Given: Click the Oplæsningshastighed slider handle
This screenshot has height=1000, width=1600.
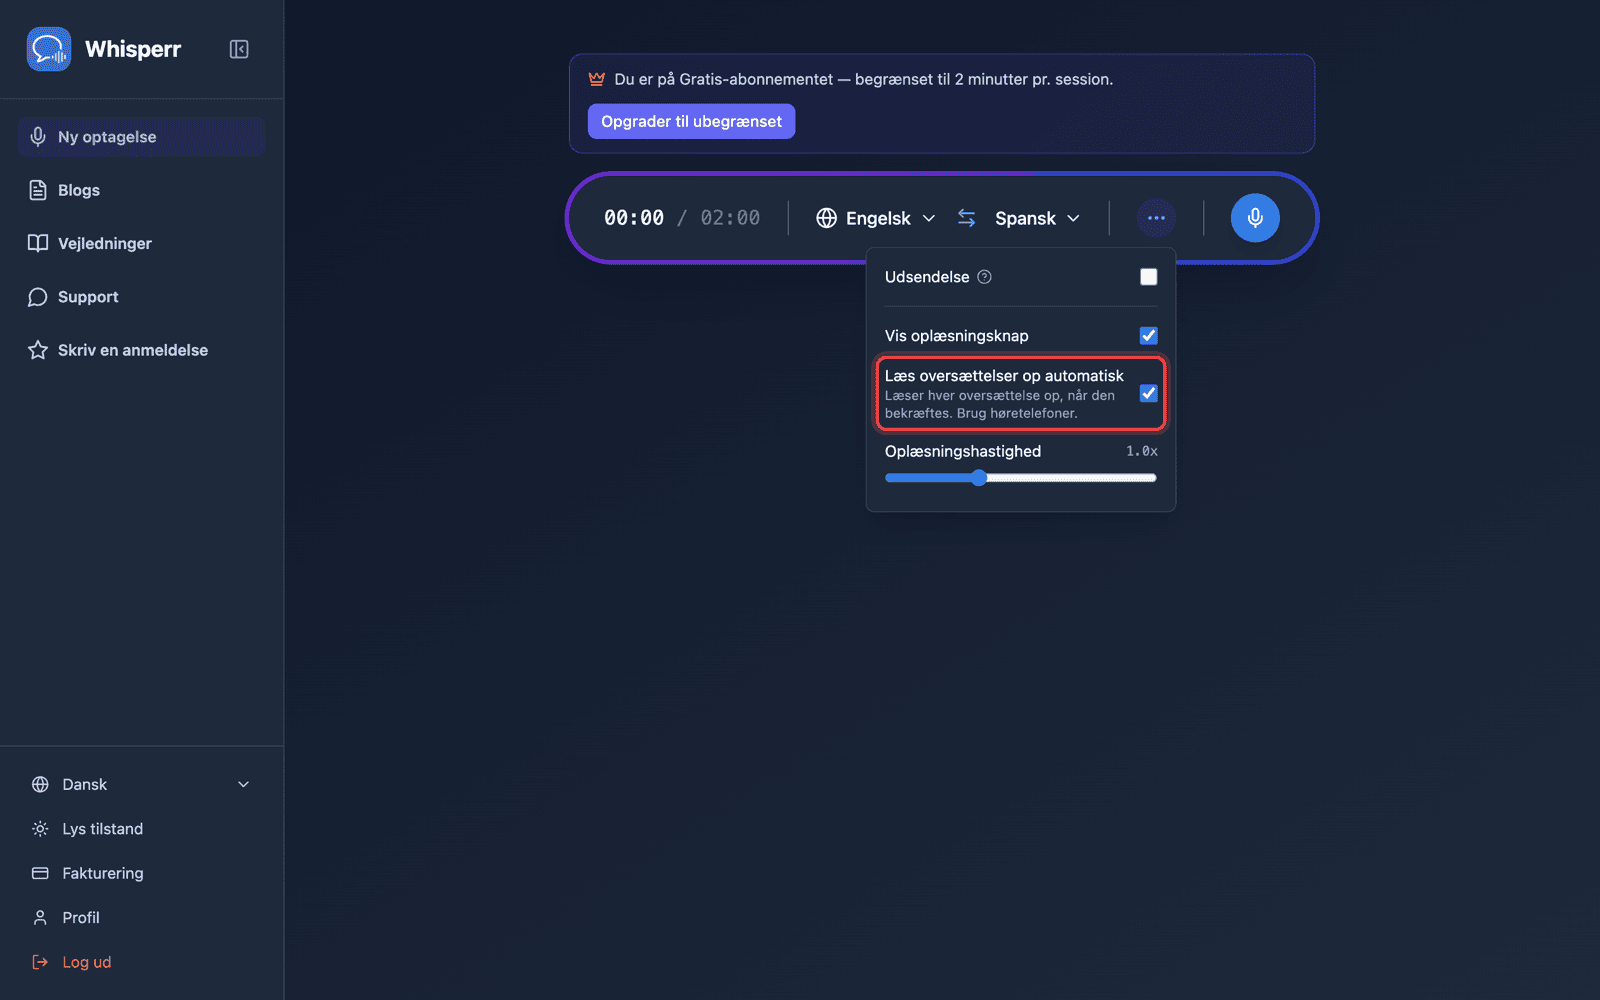Looking at the screenshot, I should click(979, 478).
